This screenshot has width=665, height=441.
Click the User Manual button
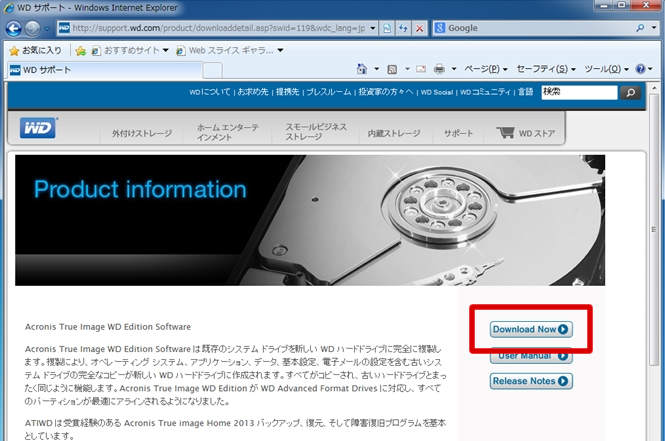tap(531, 356)
